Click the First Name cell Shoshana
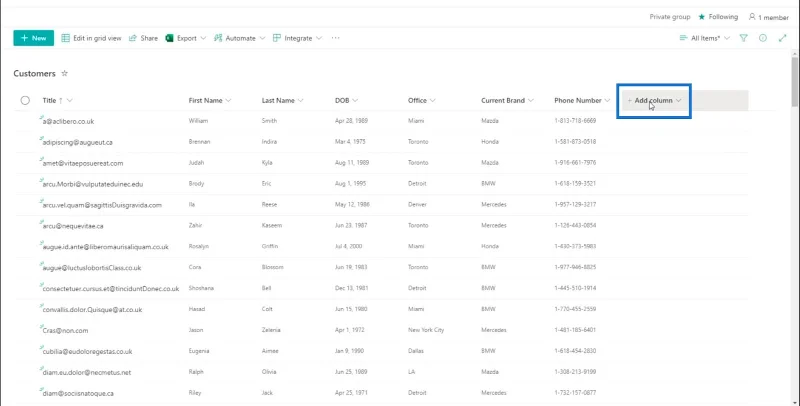The image size is (800, 406). click(201, 288)
